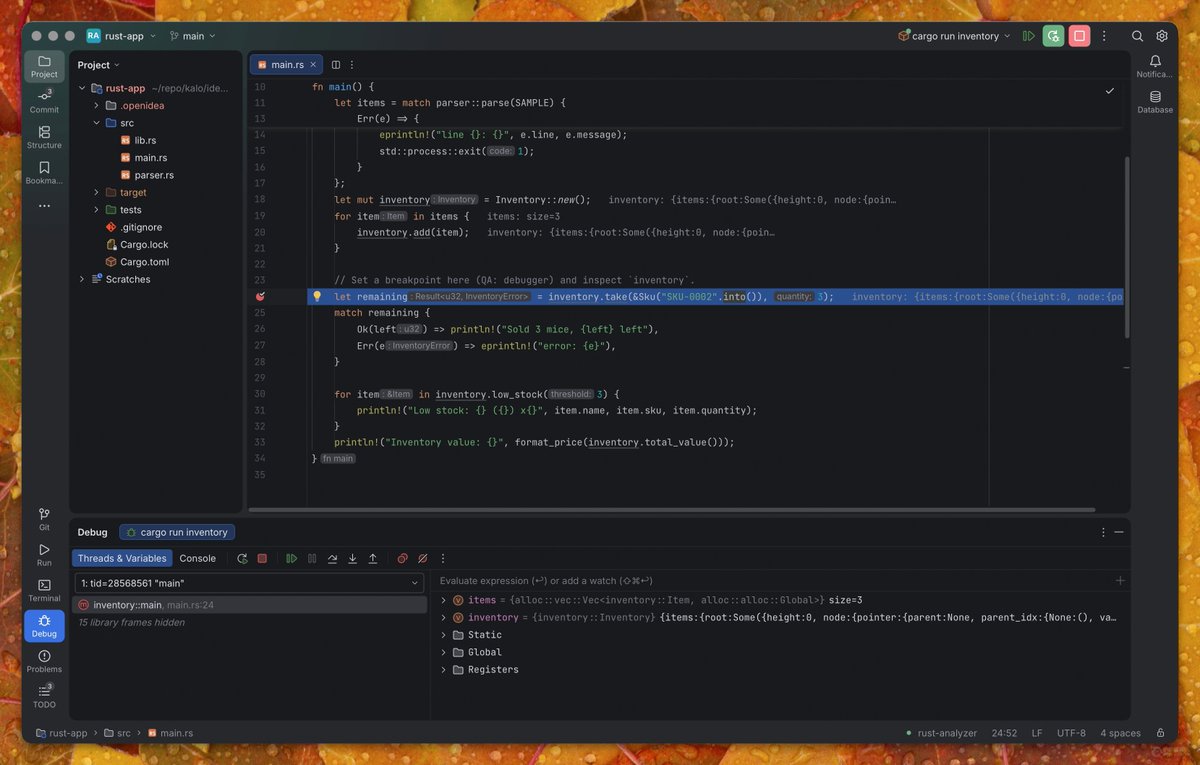1200x765 pixels.
Task: Open the Bookmarks tool window
Action: point(44,173)
